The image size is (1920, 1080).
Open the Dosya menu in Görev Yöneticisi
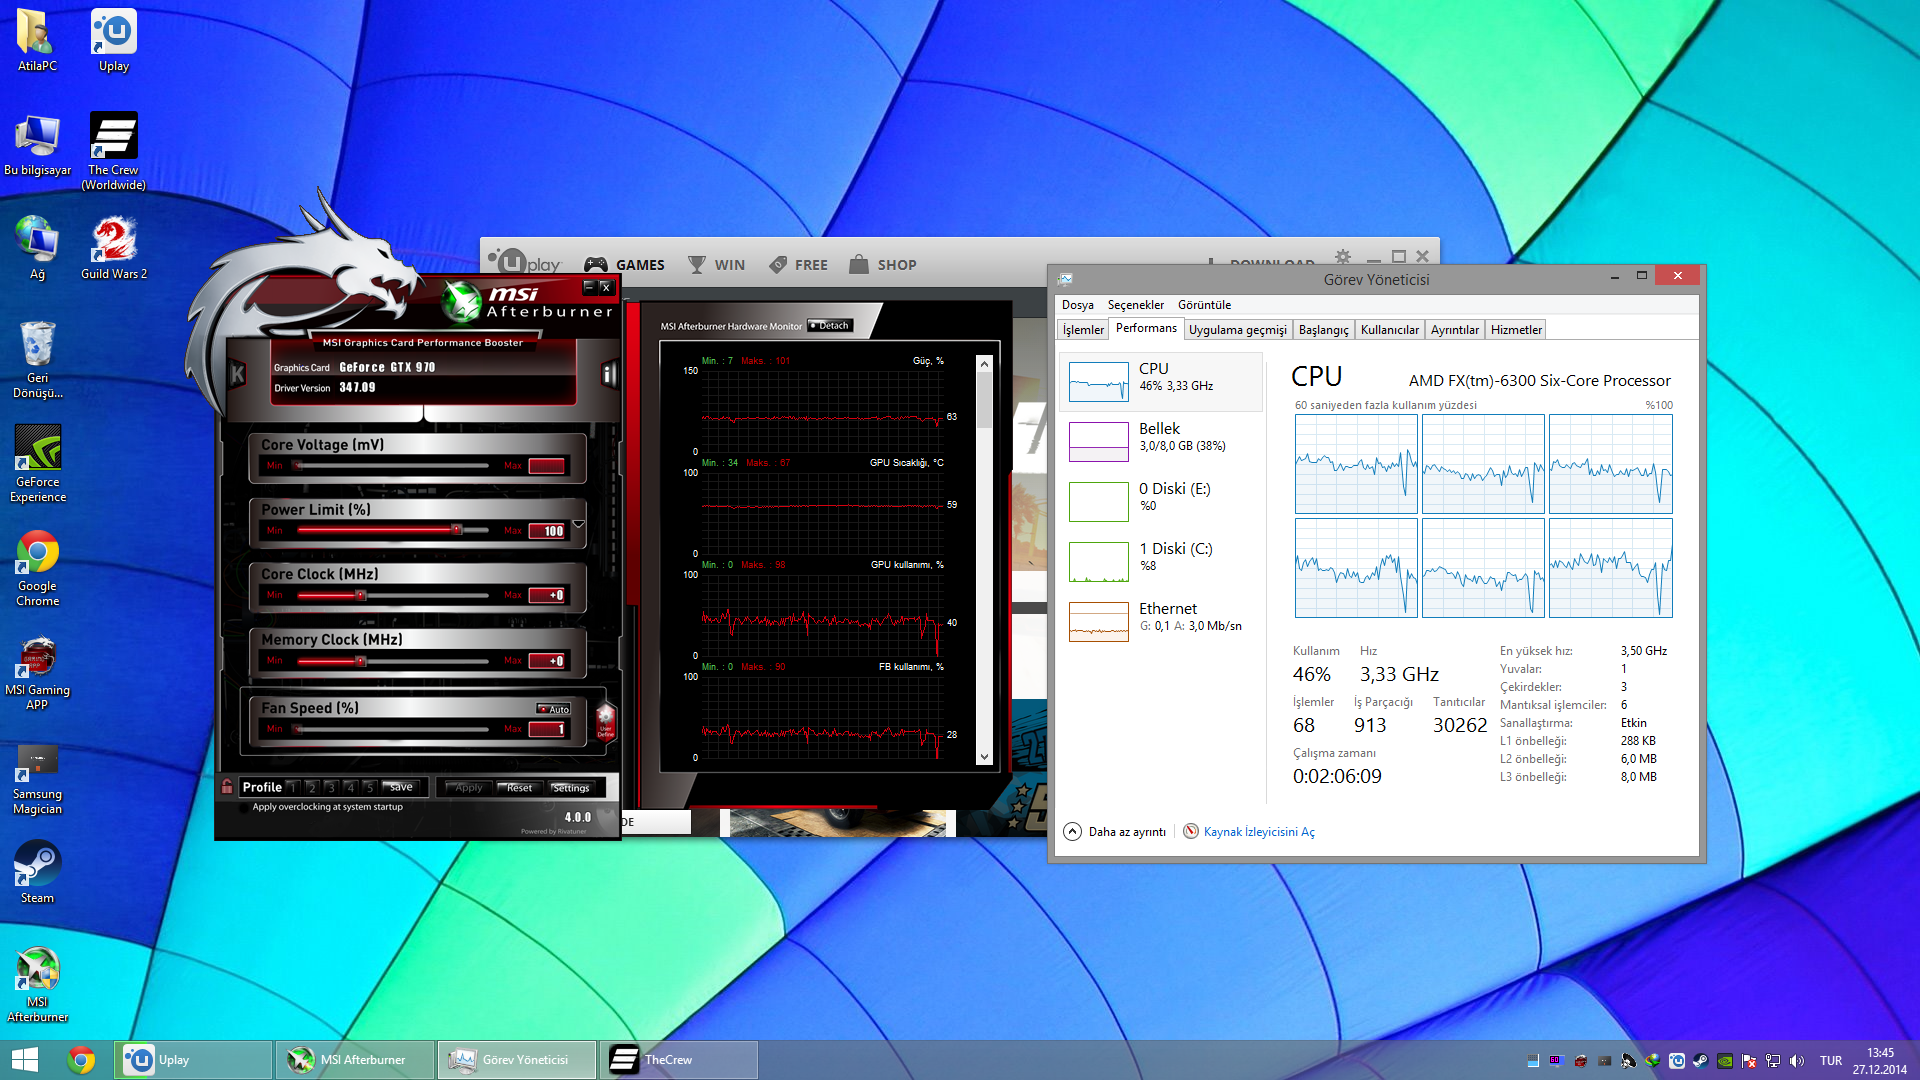[x=1077, y=305]
